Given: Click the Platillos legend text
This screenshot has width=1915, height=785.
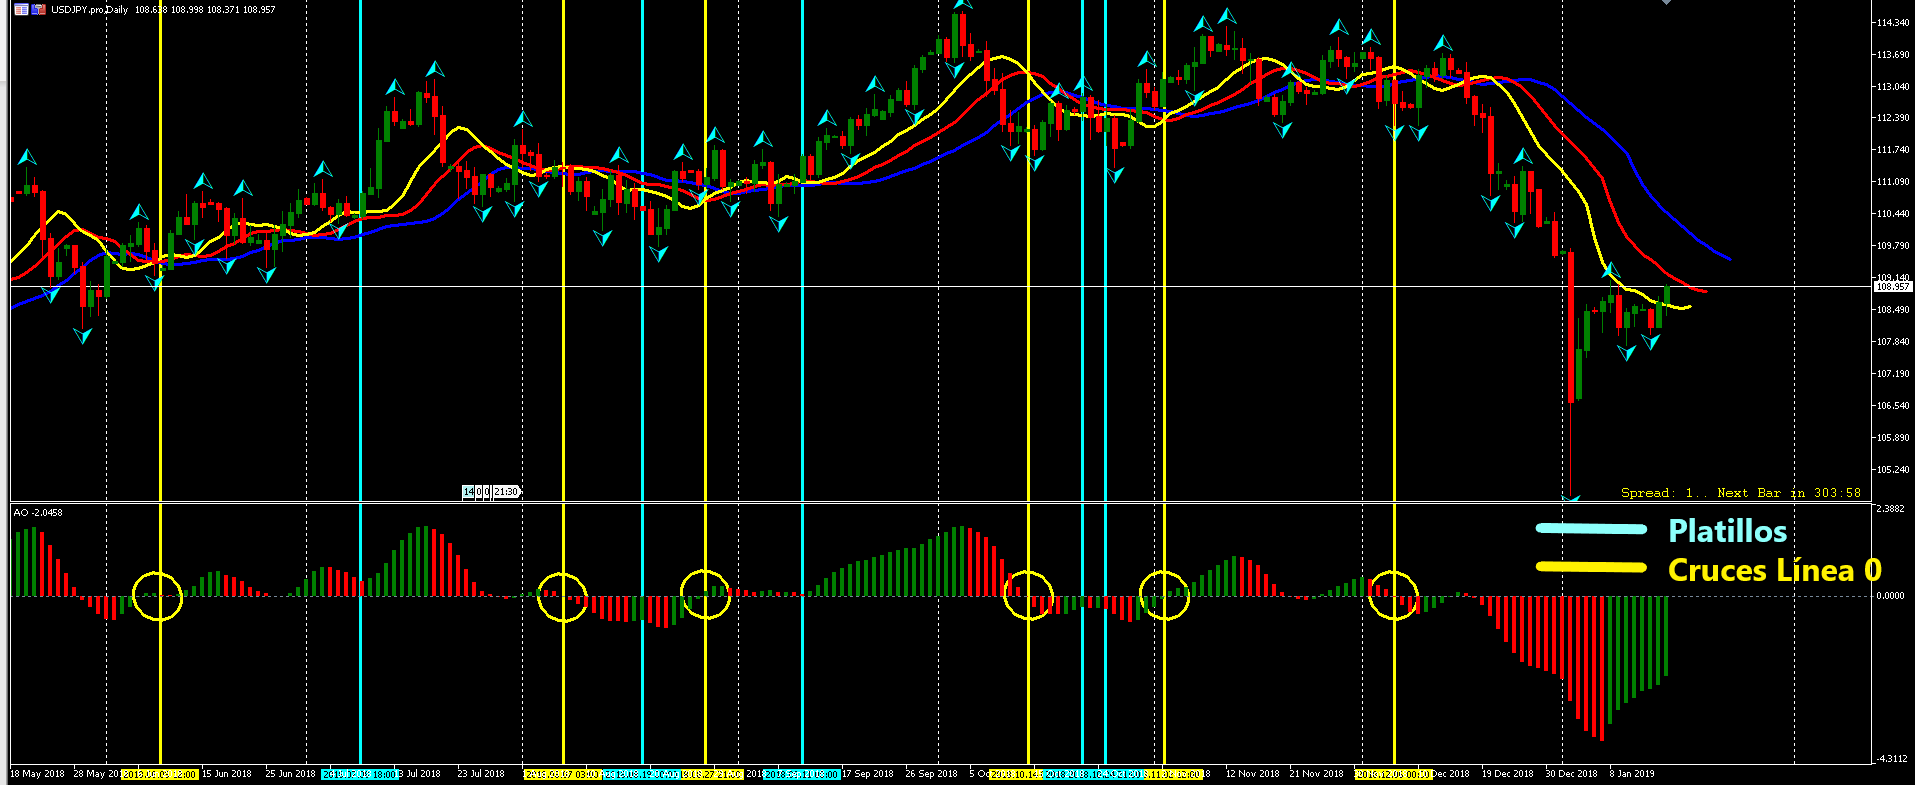Looking at the screenshot, I should [1727, 531].
